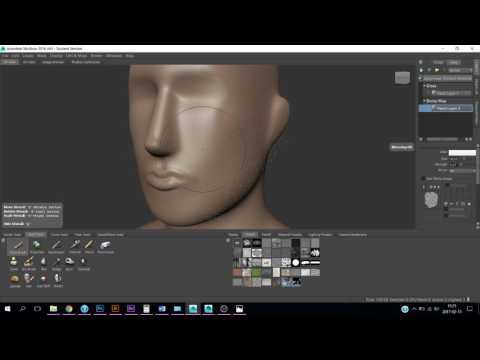Toggle the Use Stamp Image checkbox

tap(423, 179)
